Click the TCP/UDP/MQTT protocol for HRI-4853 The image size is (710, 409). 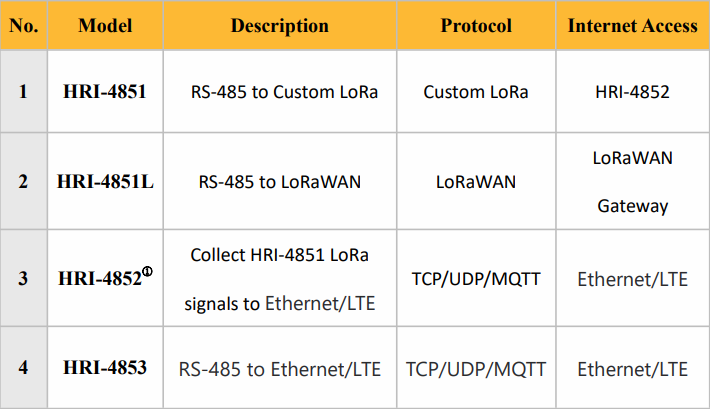(x=476, y=369)
